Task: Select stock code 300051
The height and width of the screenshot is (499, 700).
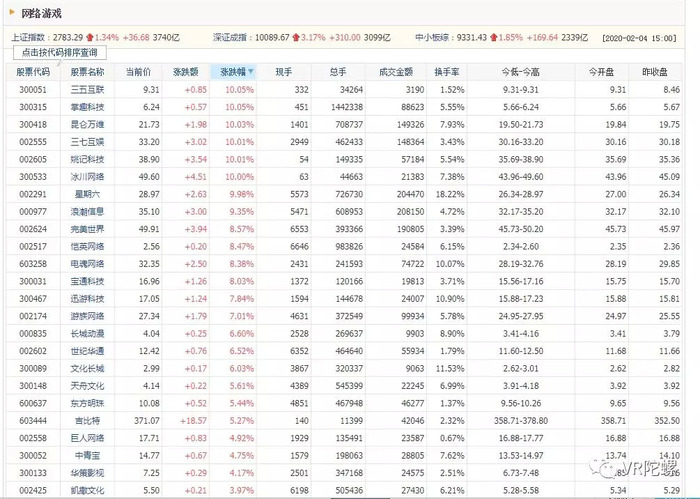Action: 33,90
